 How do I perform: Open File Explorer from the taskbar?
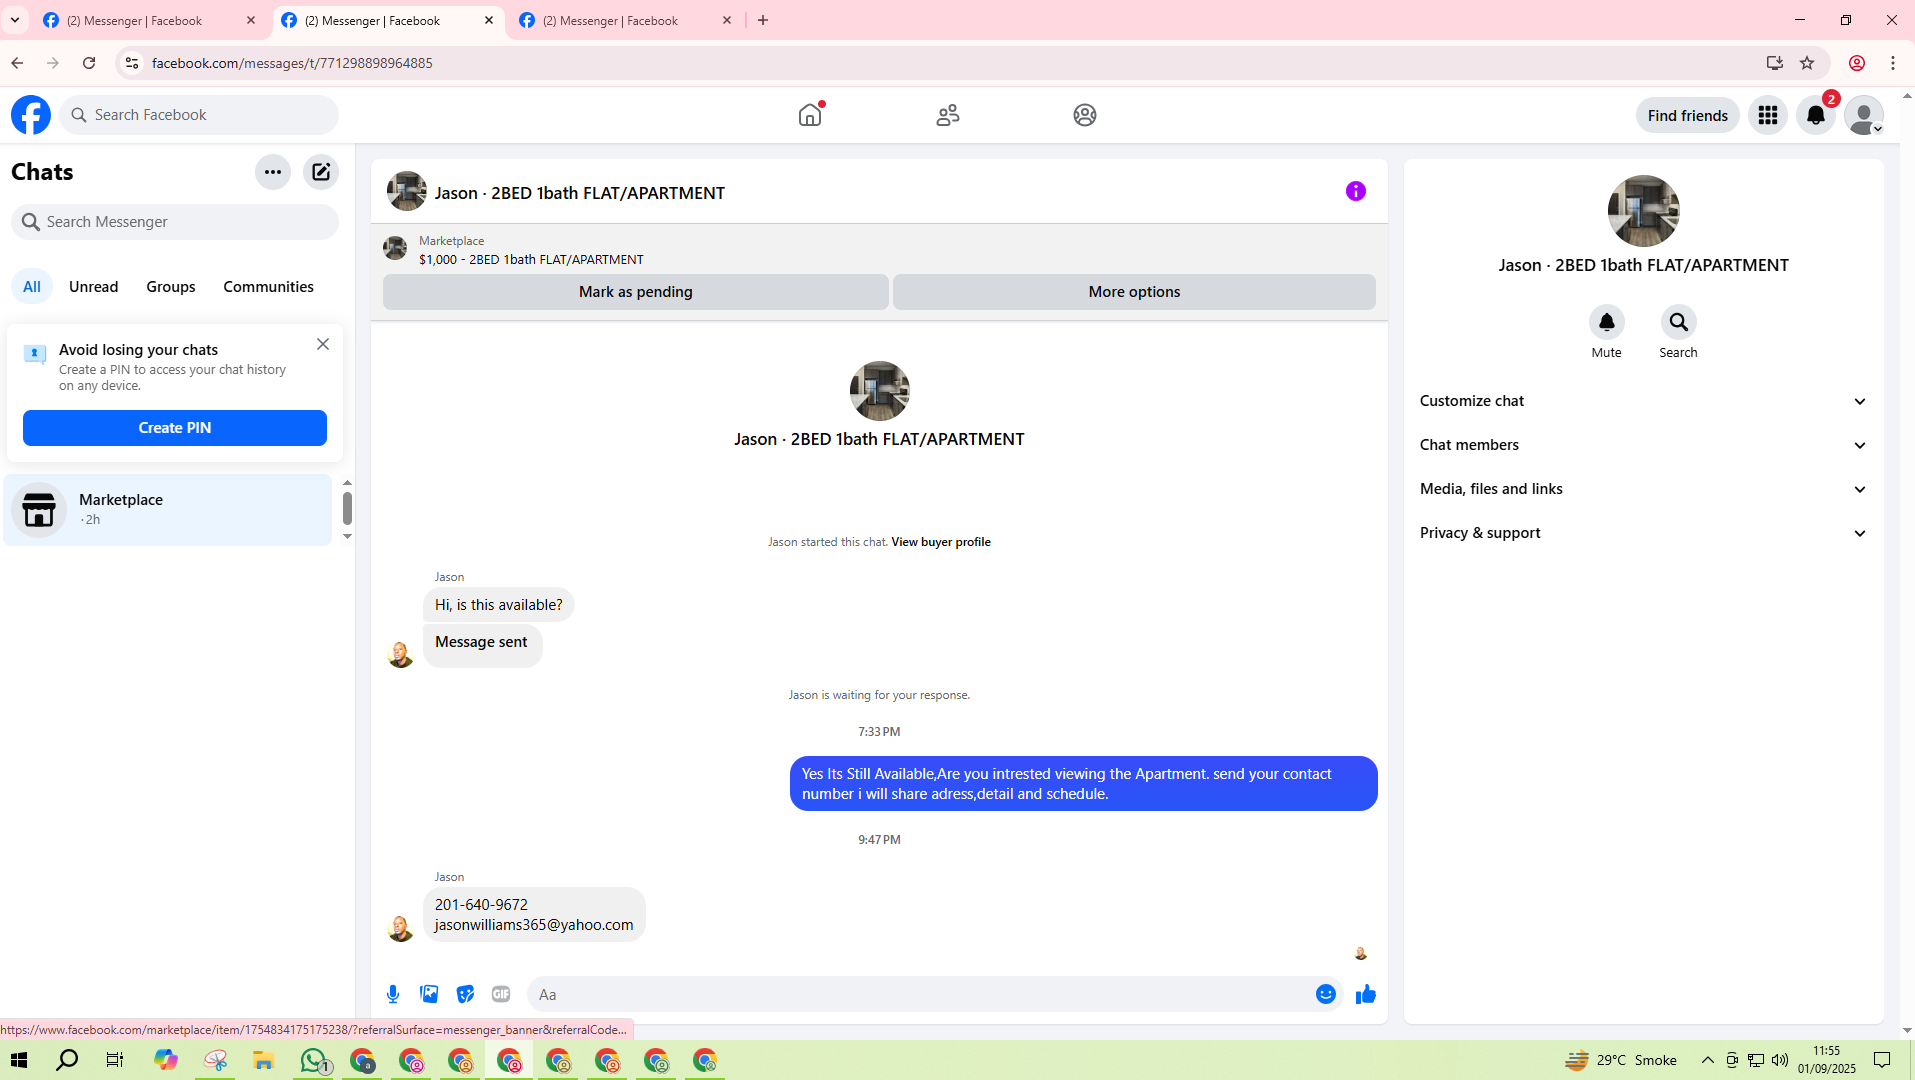pos(263,1060)
